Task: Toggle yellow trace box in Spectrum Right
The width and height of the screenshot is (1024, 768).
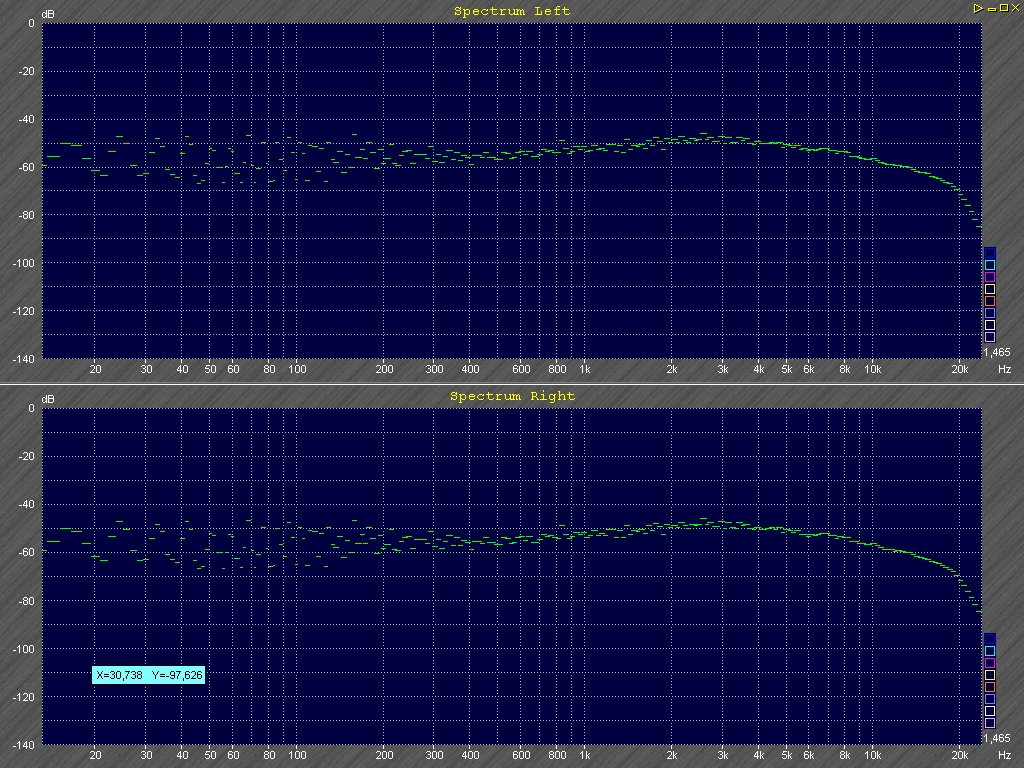Action: pyautogui.click(x=990, y=675)
